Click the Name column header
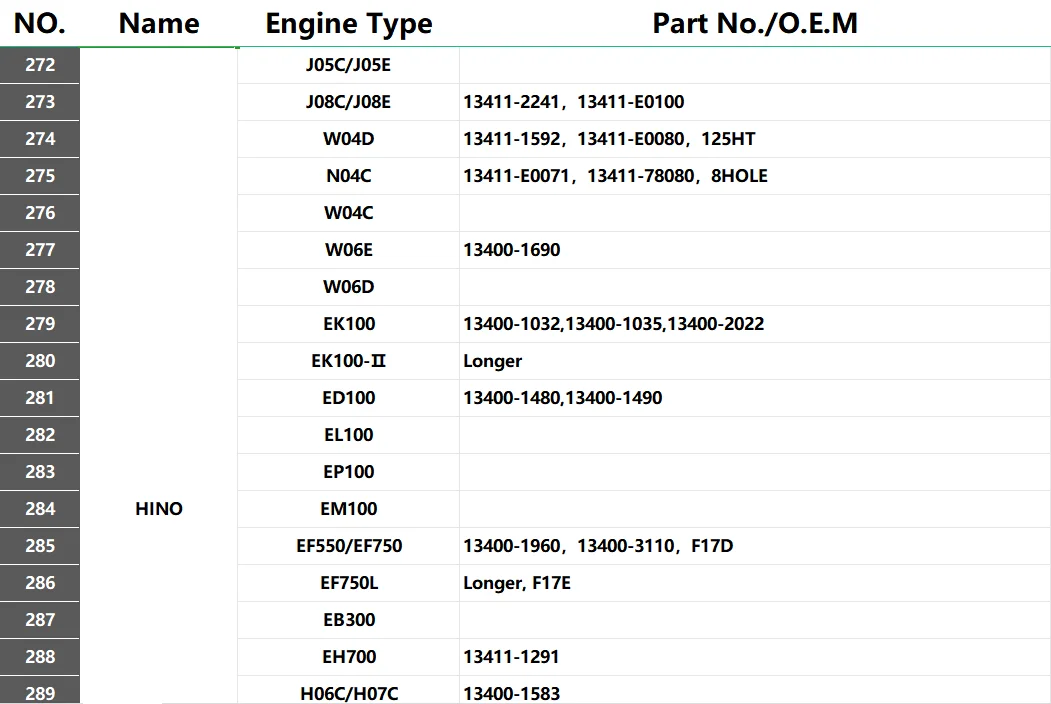Image resolution: width=1051 pixels, height=704 pixels. [159, 23]
